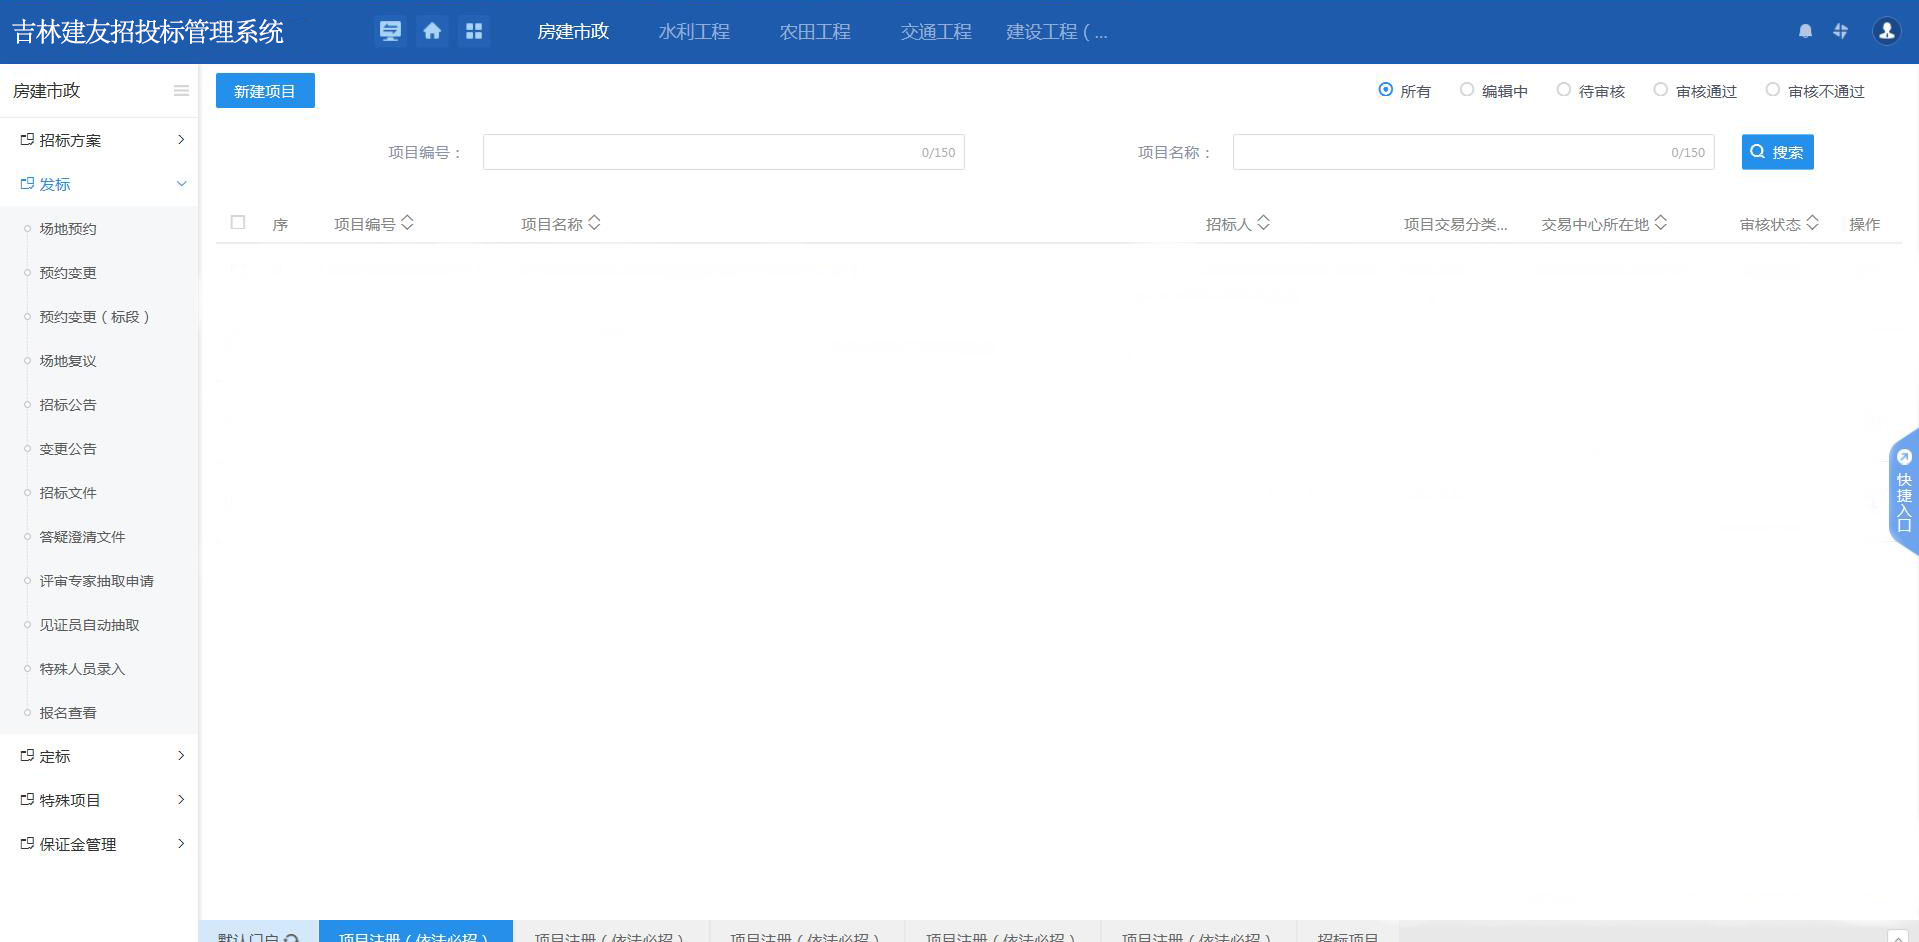Go to home via the house icon
Image resolution: width=1919 pixels, height=942 pixels.
click(x=432, y=31)
